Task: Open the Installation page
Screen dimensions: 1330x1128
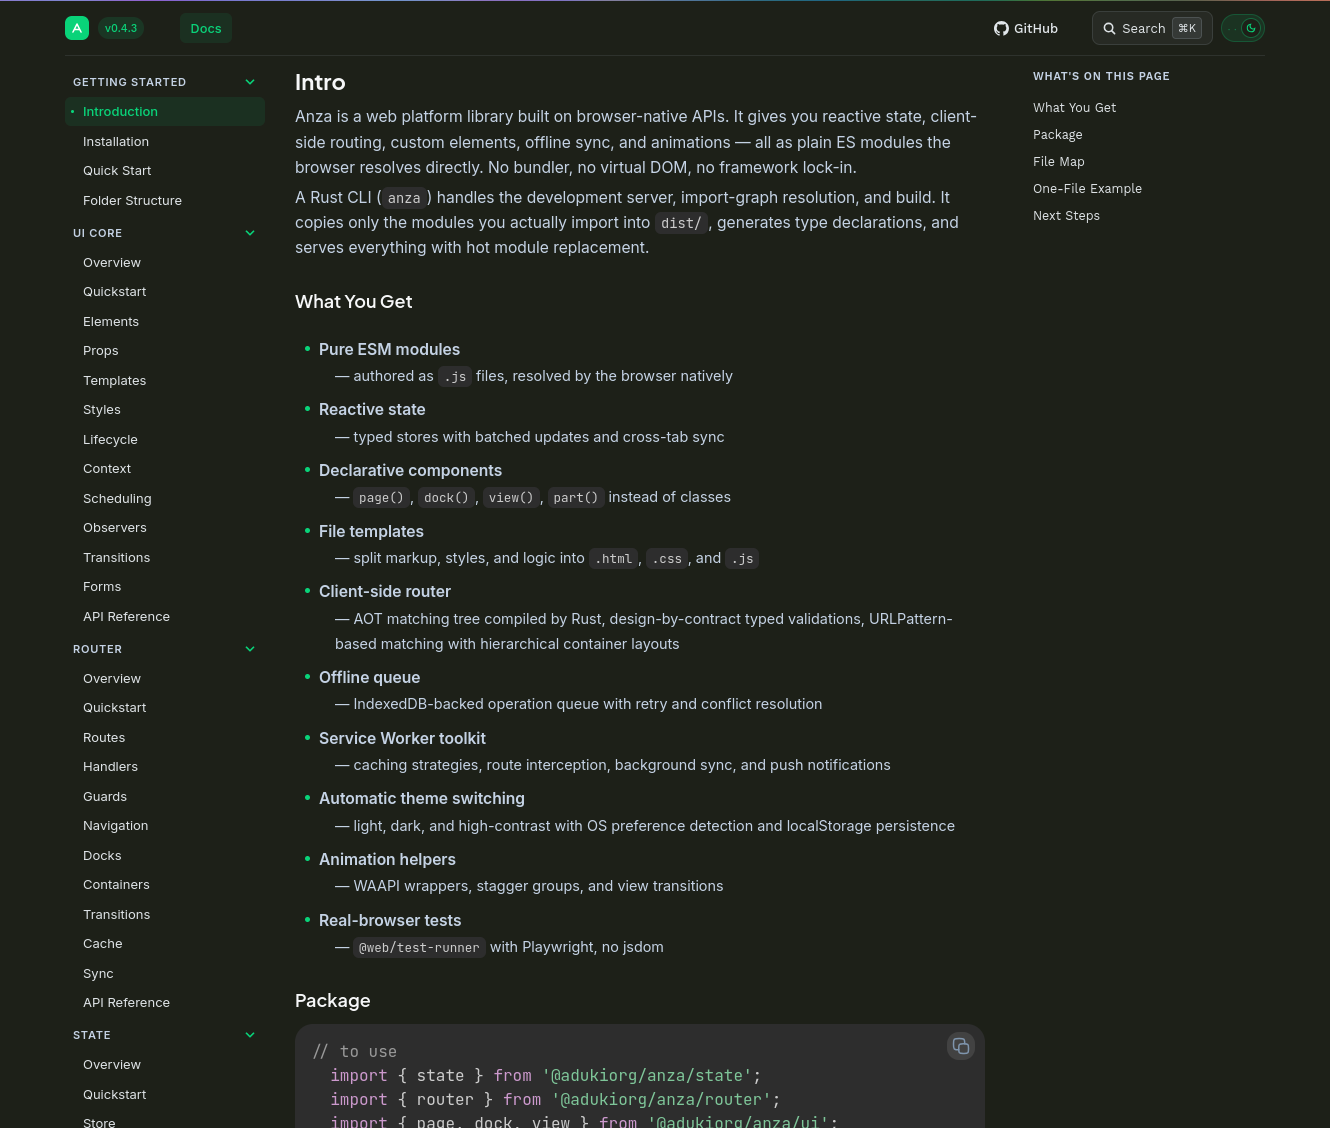Action: click(116, 142)
